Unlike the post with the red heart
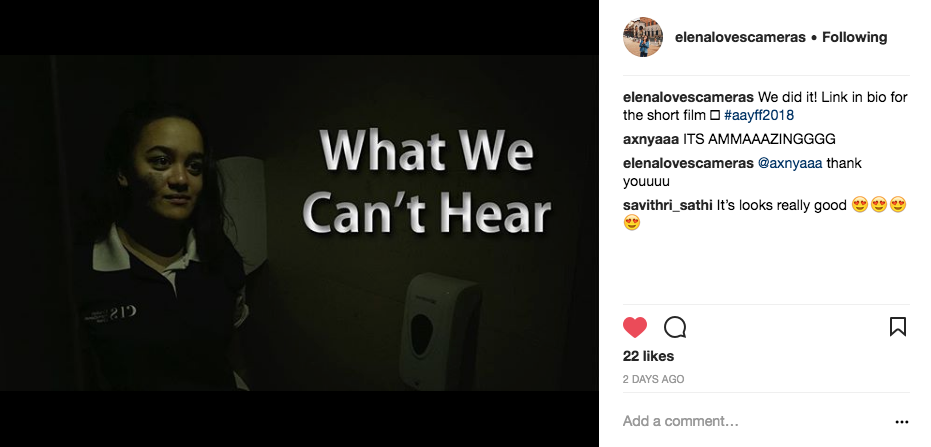Screen dimensions: 931x447 coord(635,327)
